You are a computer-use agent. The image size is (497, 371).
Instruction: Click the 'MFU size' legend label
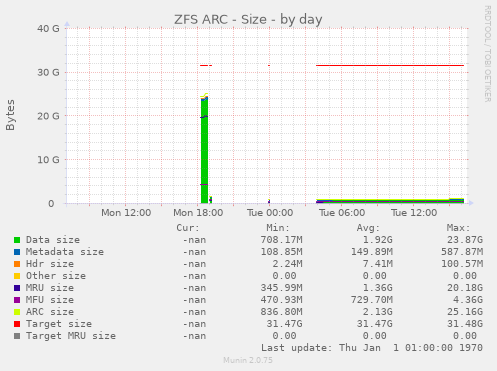coord(50,300)
